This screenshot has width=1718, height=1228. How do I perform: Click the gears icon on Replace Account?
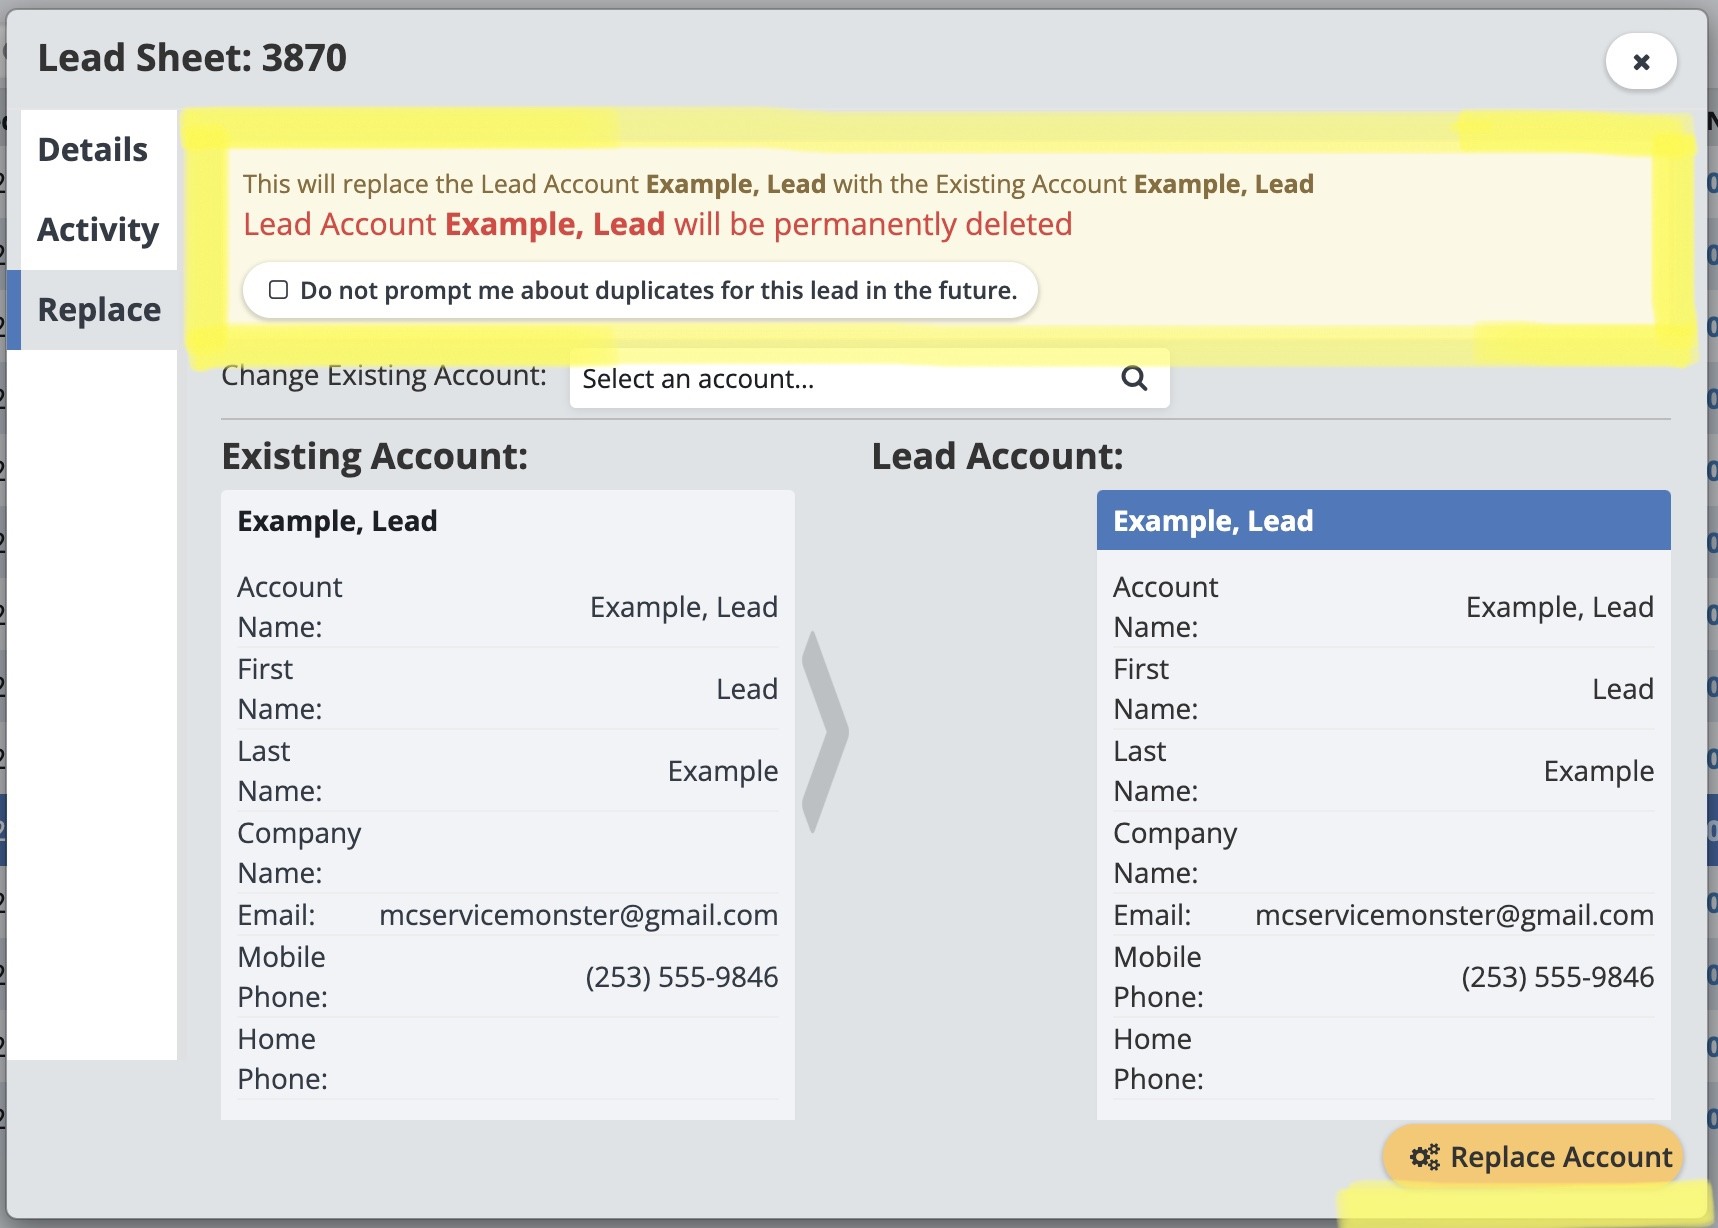[1424, 1157]
